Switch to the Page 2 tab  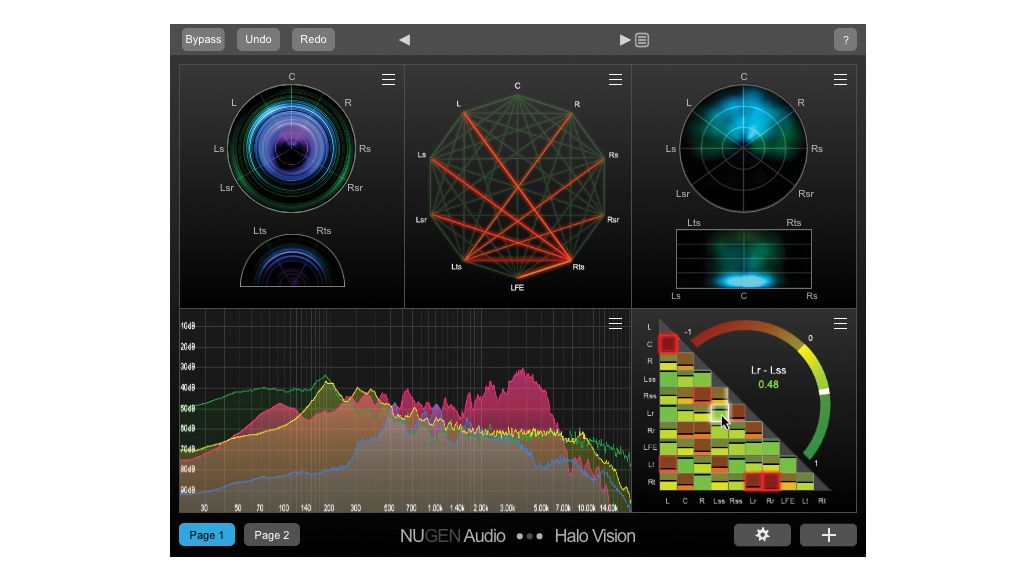[x=271, y=535]
